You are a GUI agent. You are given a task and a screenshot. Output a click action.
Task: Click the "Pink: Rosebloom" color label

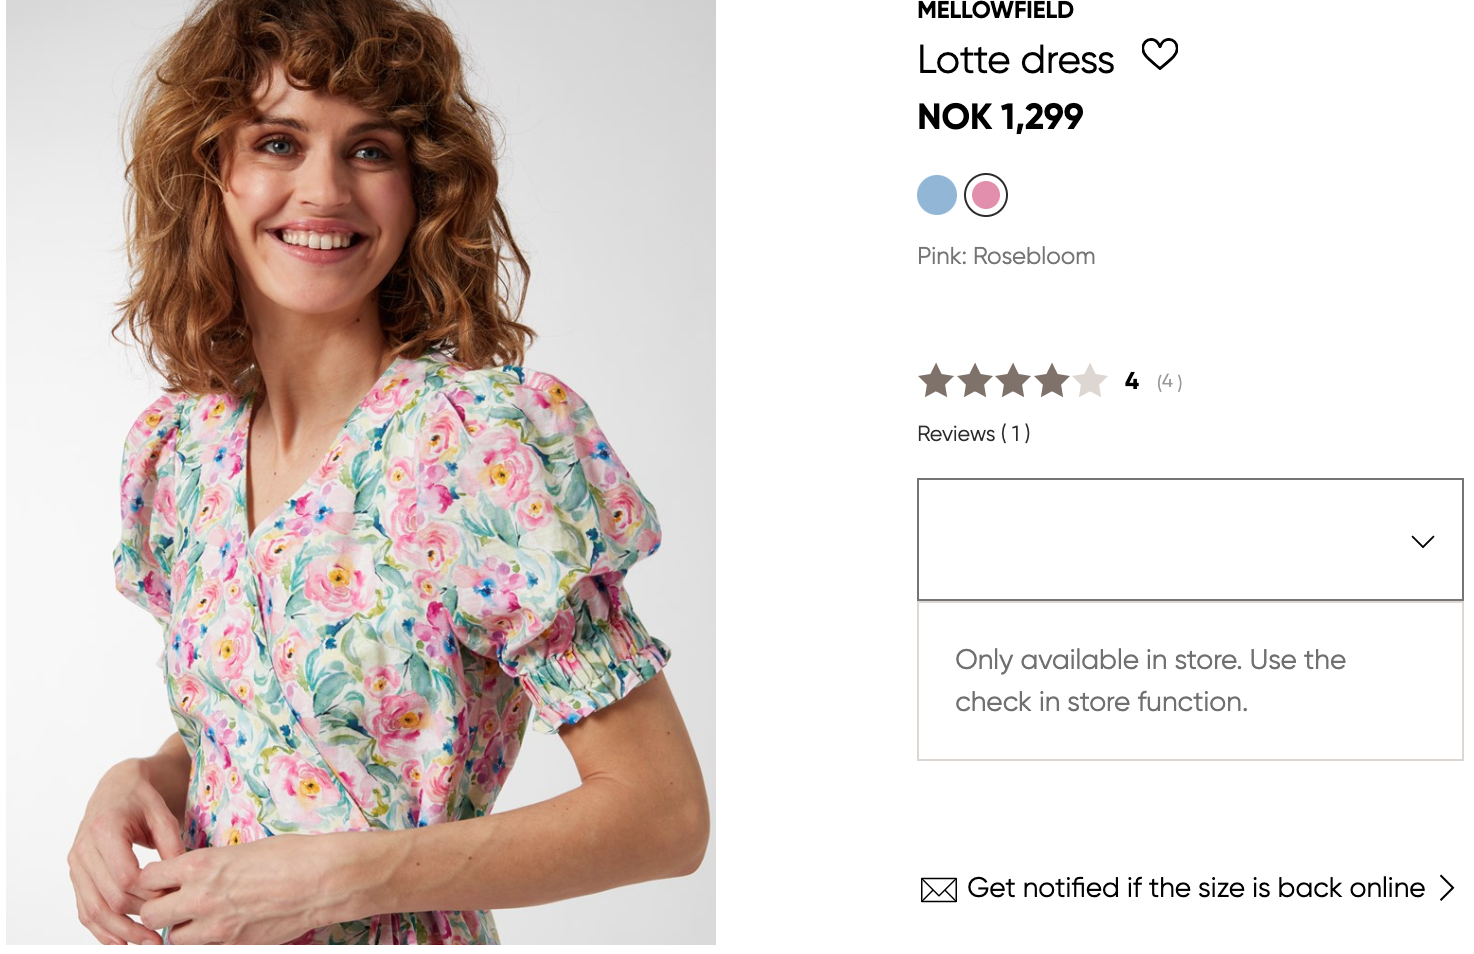pos(1006,256)
